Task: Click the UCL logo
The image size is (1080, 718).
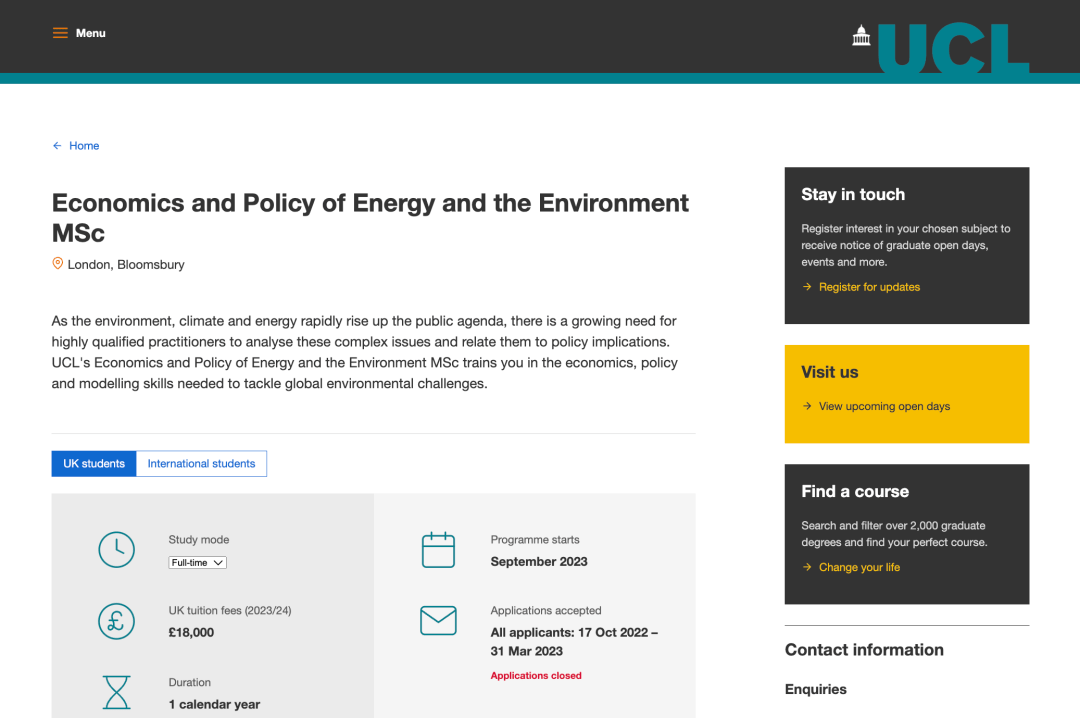Action: 953,48
